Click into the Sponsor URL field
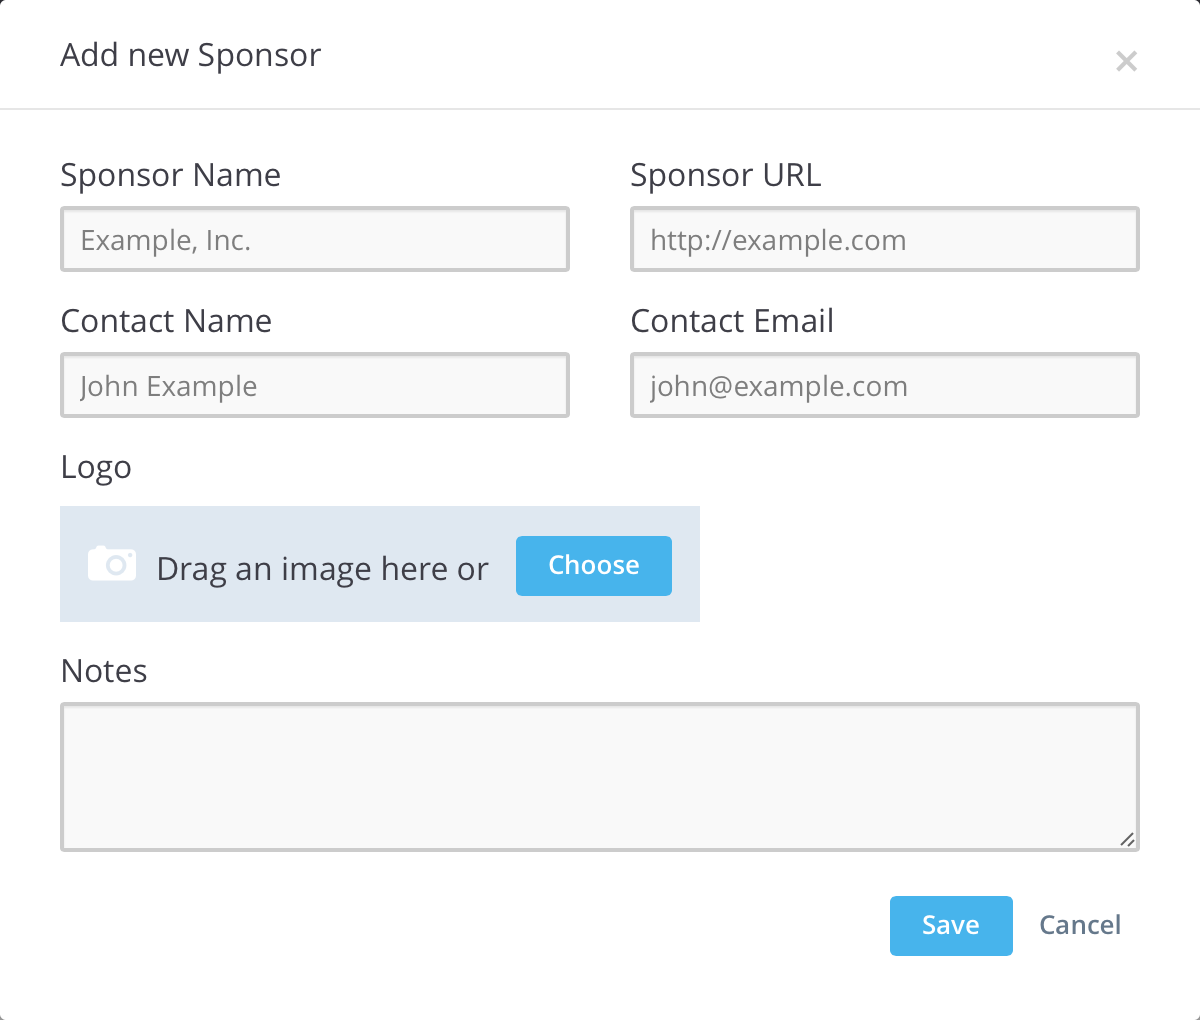The height and width of the screenshot is (1020, 1200). point(885,240)
